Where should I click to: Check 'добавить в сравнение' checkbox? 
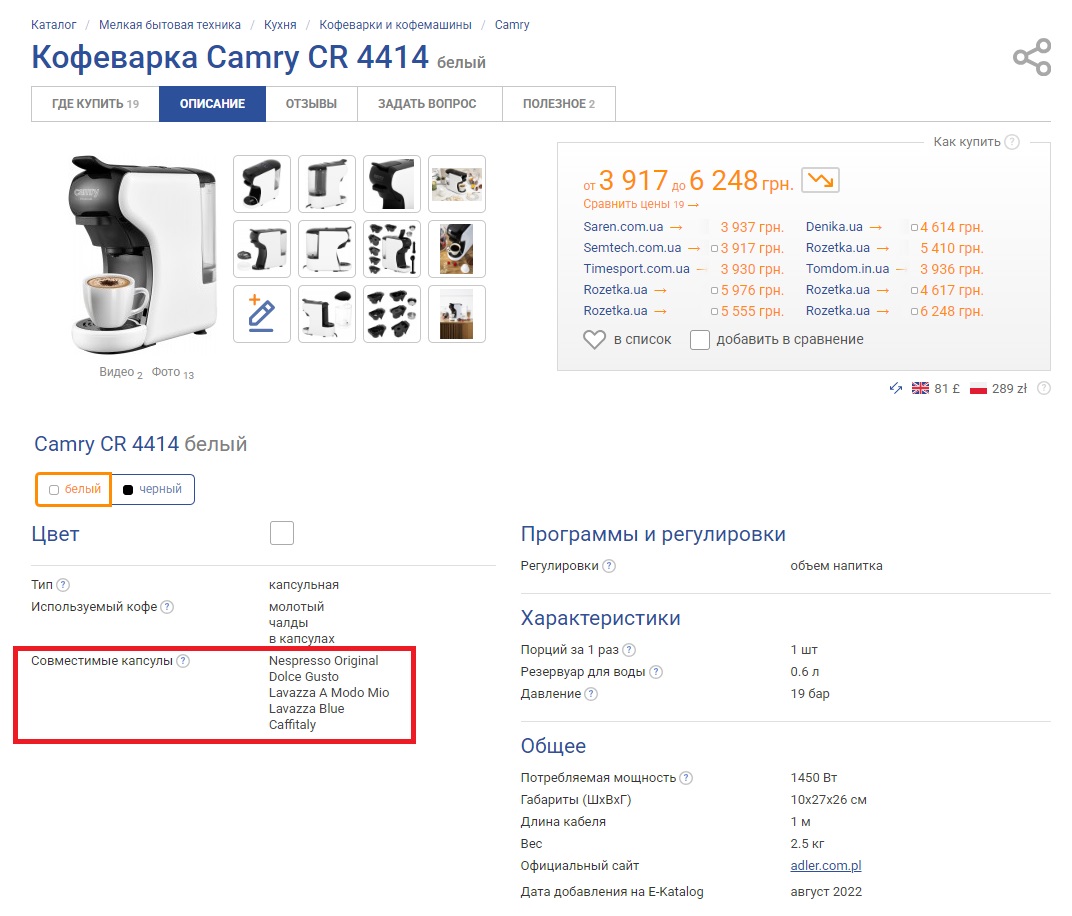click(x=700, y=340)
